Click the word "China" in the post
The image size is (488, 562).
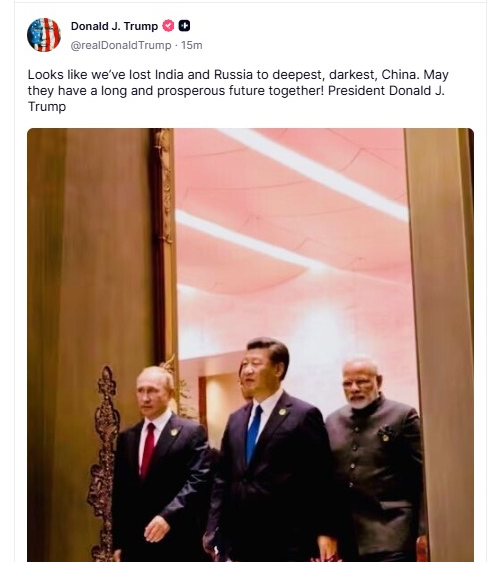[x=398, y=75]
